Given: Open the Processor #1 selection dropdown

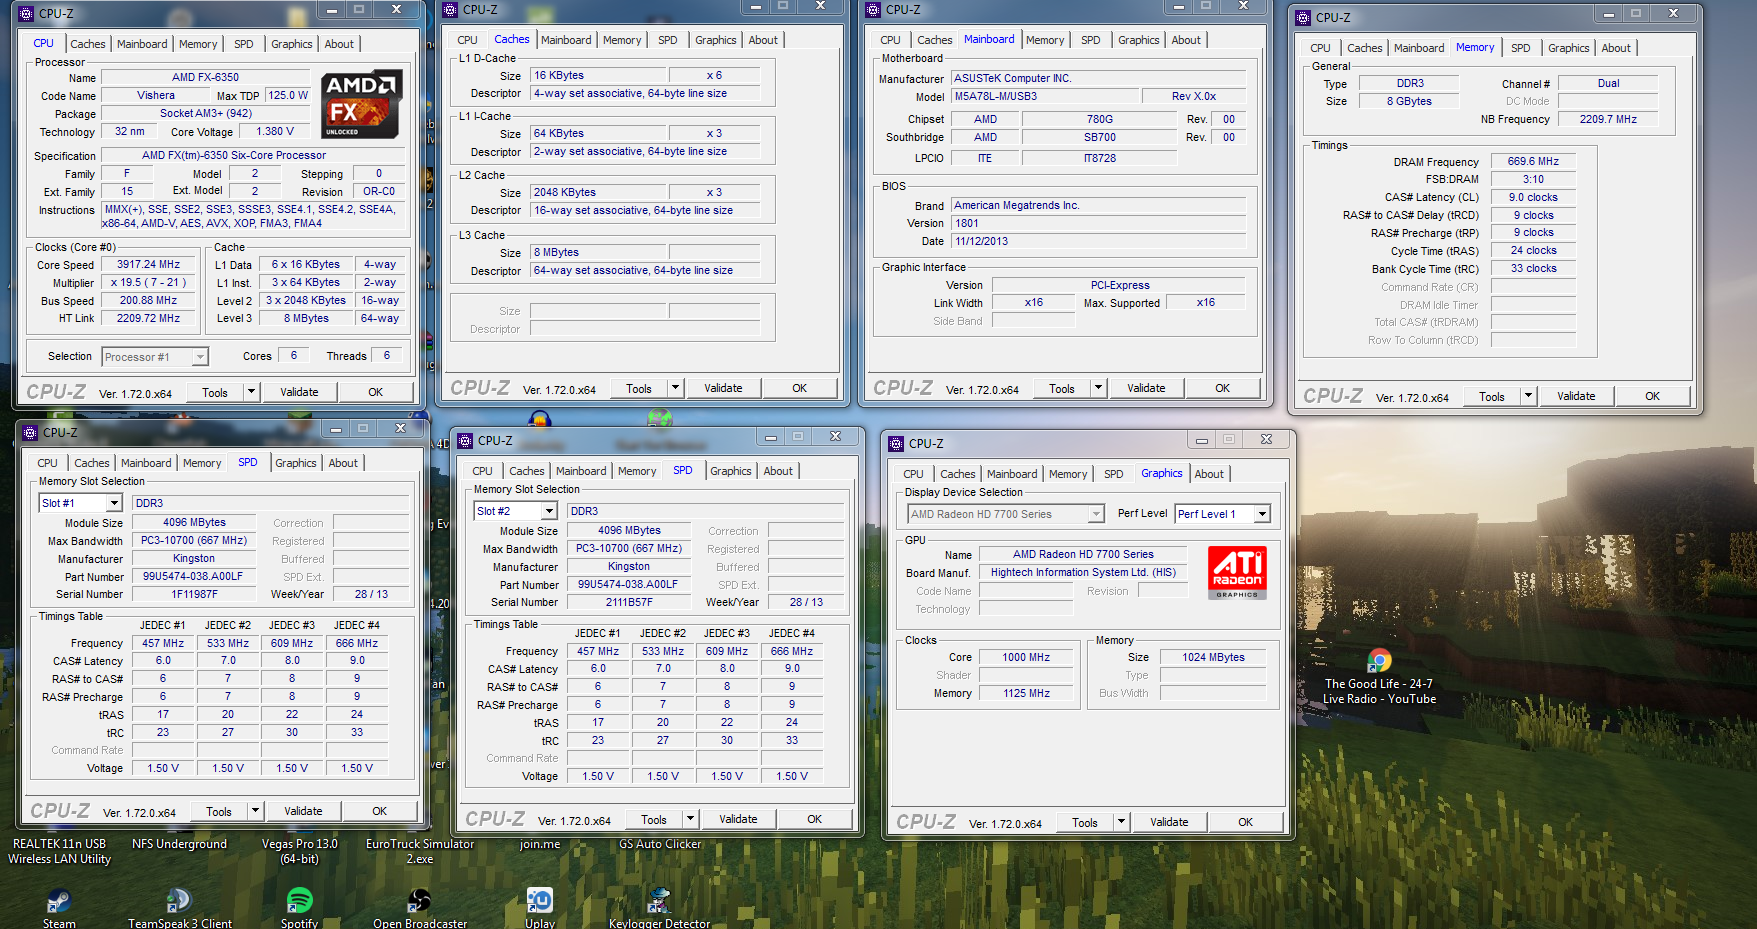Looking at the screenshot, I should point(200,357).
